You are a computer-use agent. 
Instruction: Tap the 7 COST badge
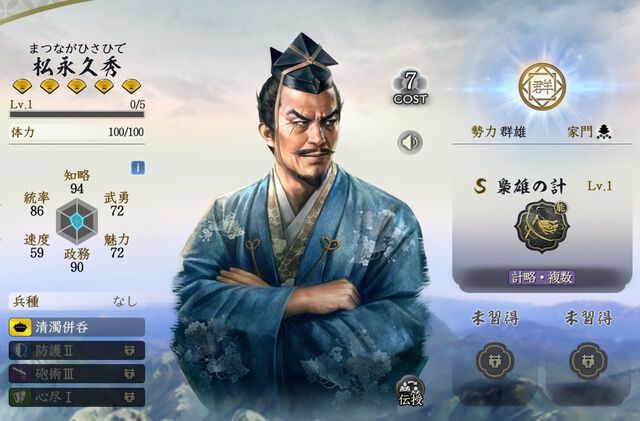tap(410, 88)
